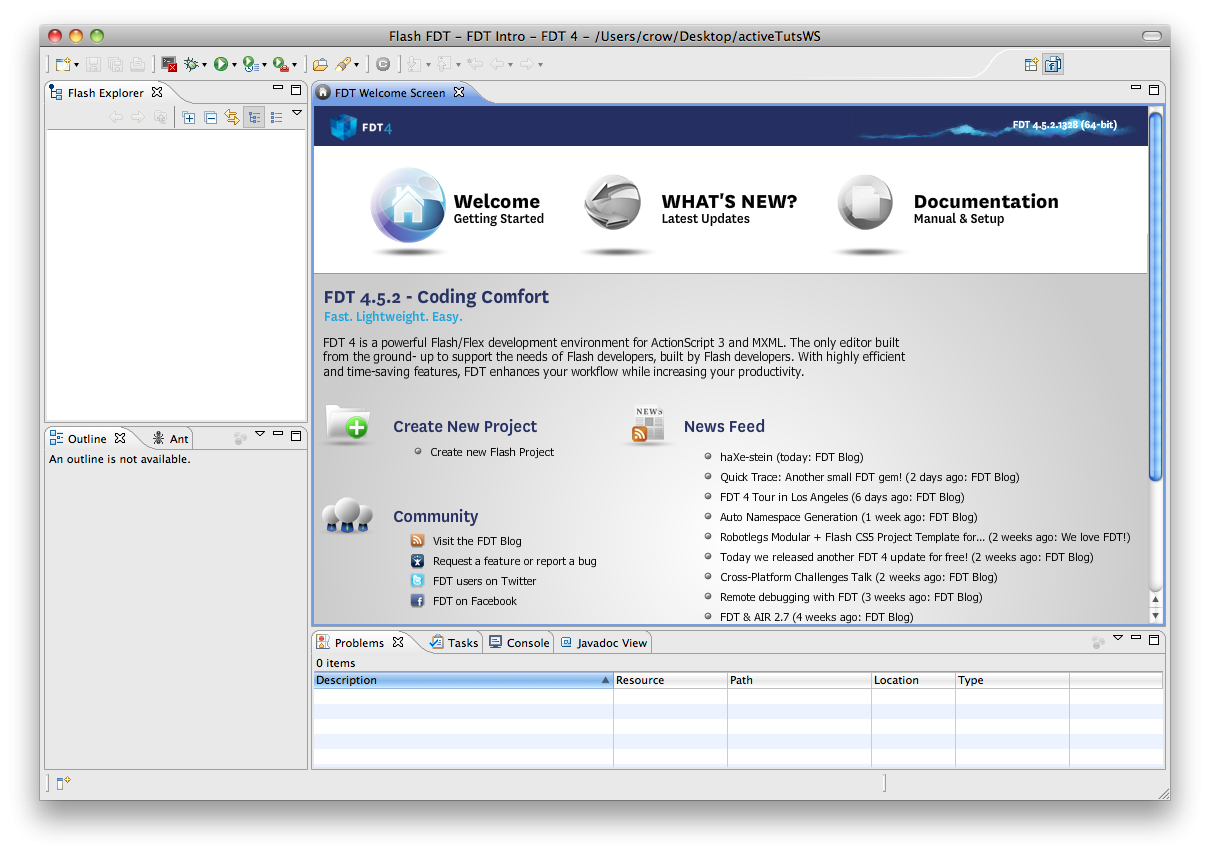Image resolution: width=1210 pixels, height=855 pixels.
Task: Click Collapse All in Flash Explorer
Action: pyautogui.click(x=210, y=117)
